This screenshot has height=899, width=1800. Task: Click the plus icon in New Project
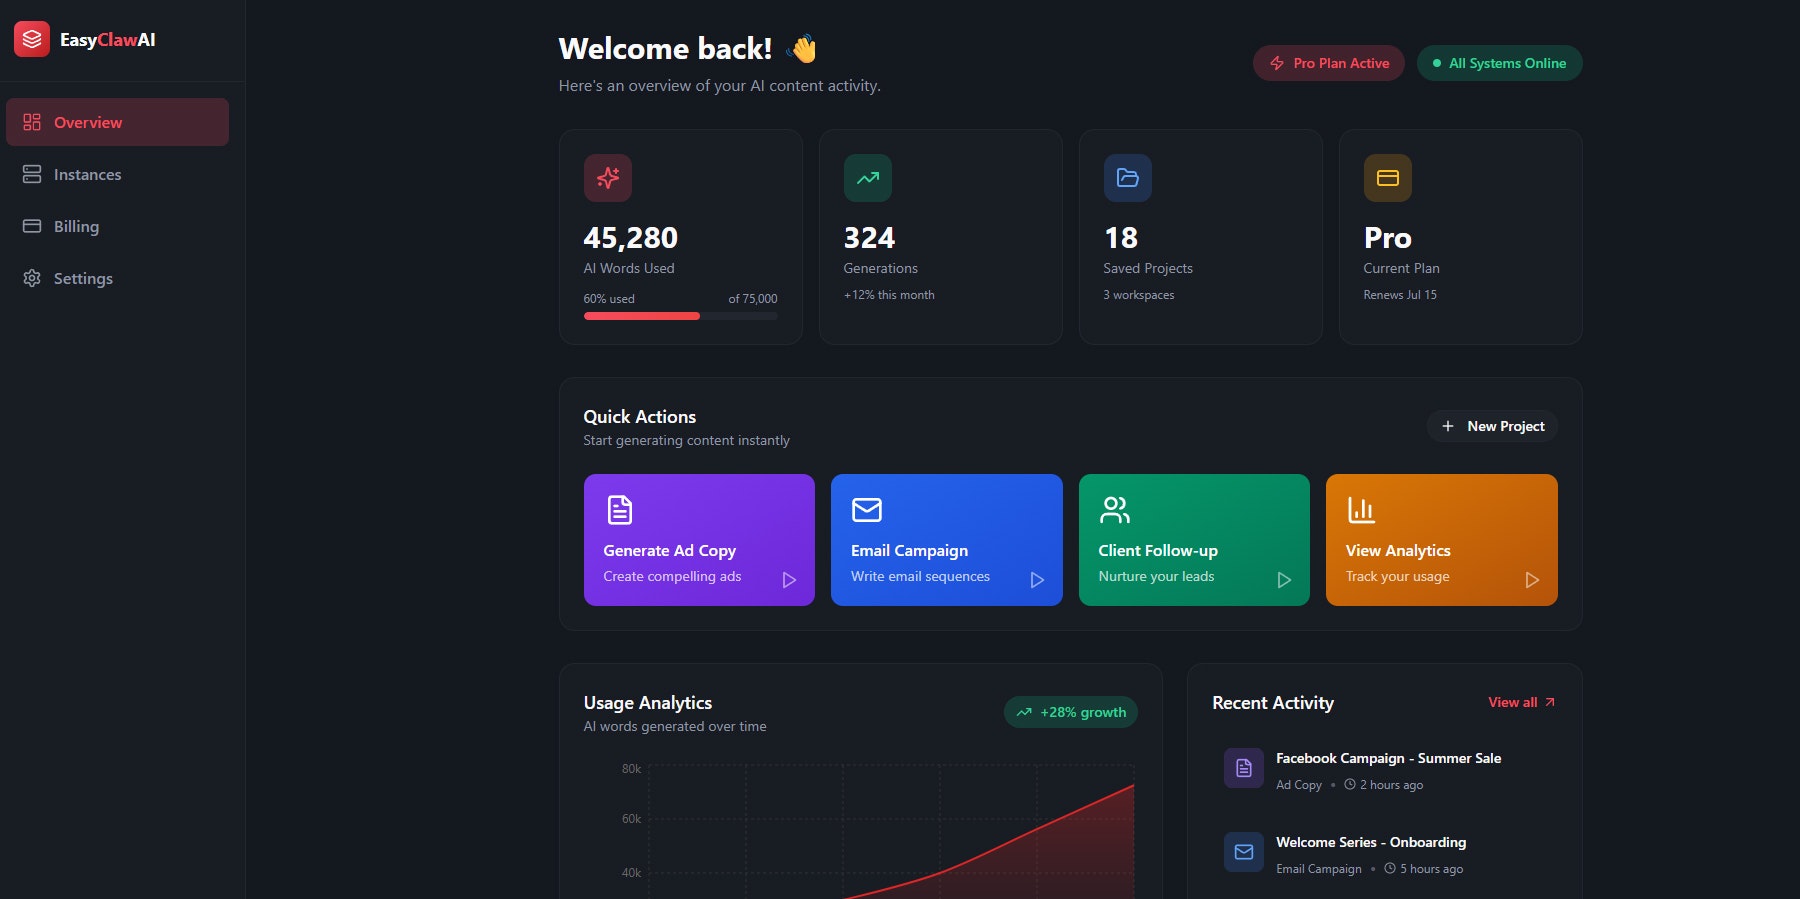coord(1447,426)
